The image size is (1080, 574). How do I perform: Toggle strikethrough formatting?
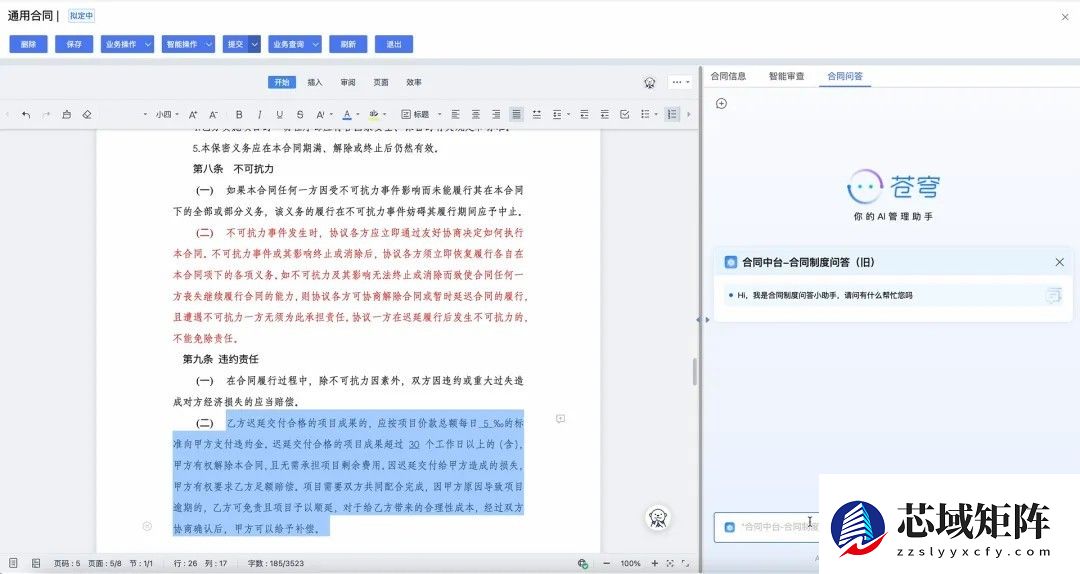pos(300,114)
